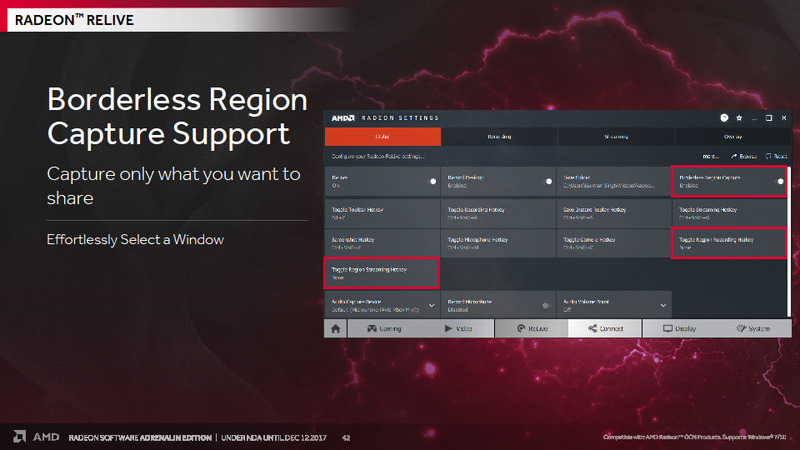
Task: Open the Connect section via share icon
Action: 605,329
